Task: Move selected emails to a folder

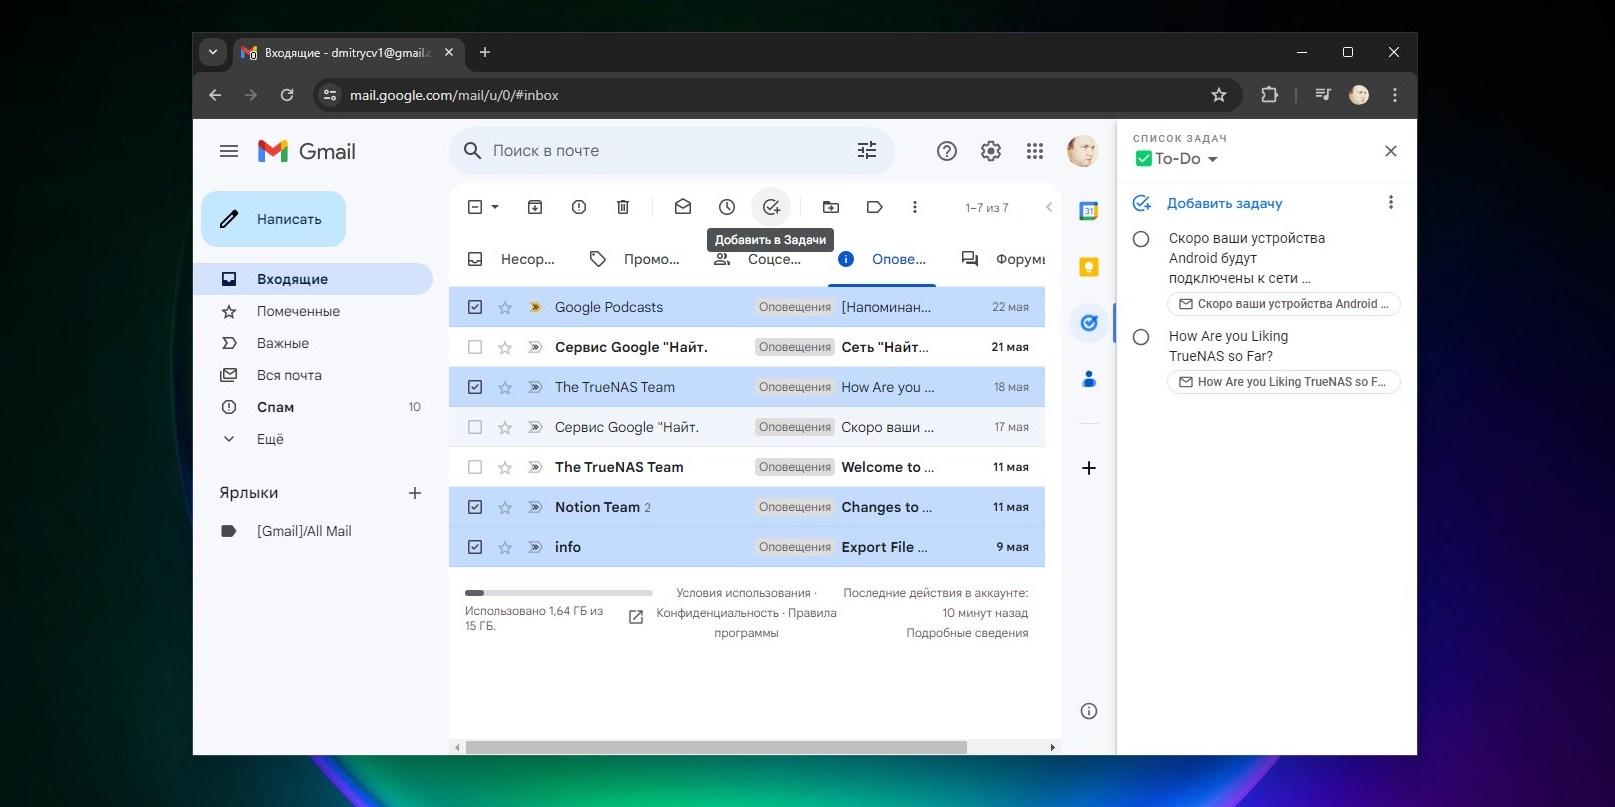Action: click(x=831, y=207)
